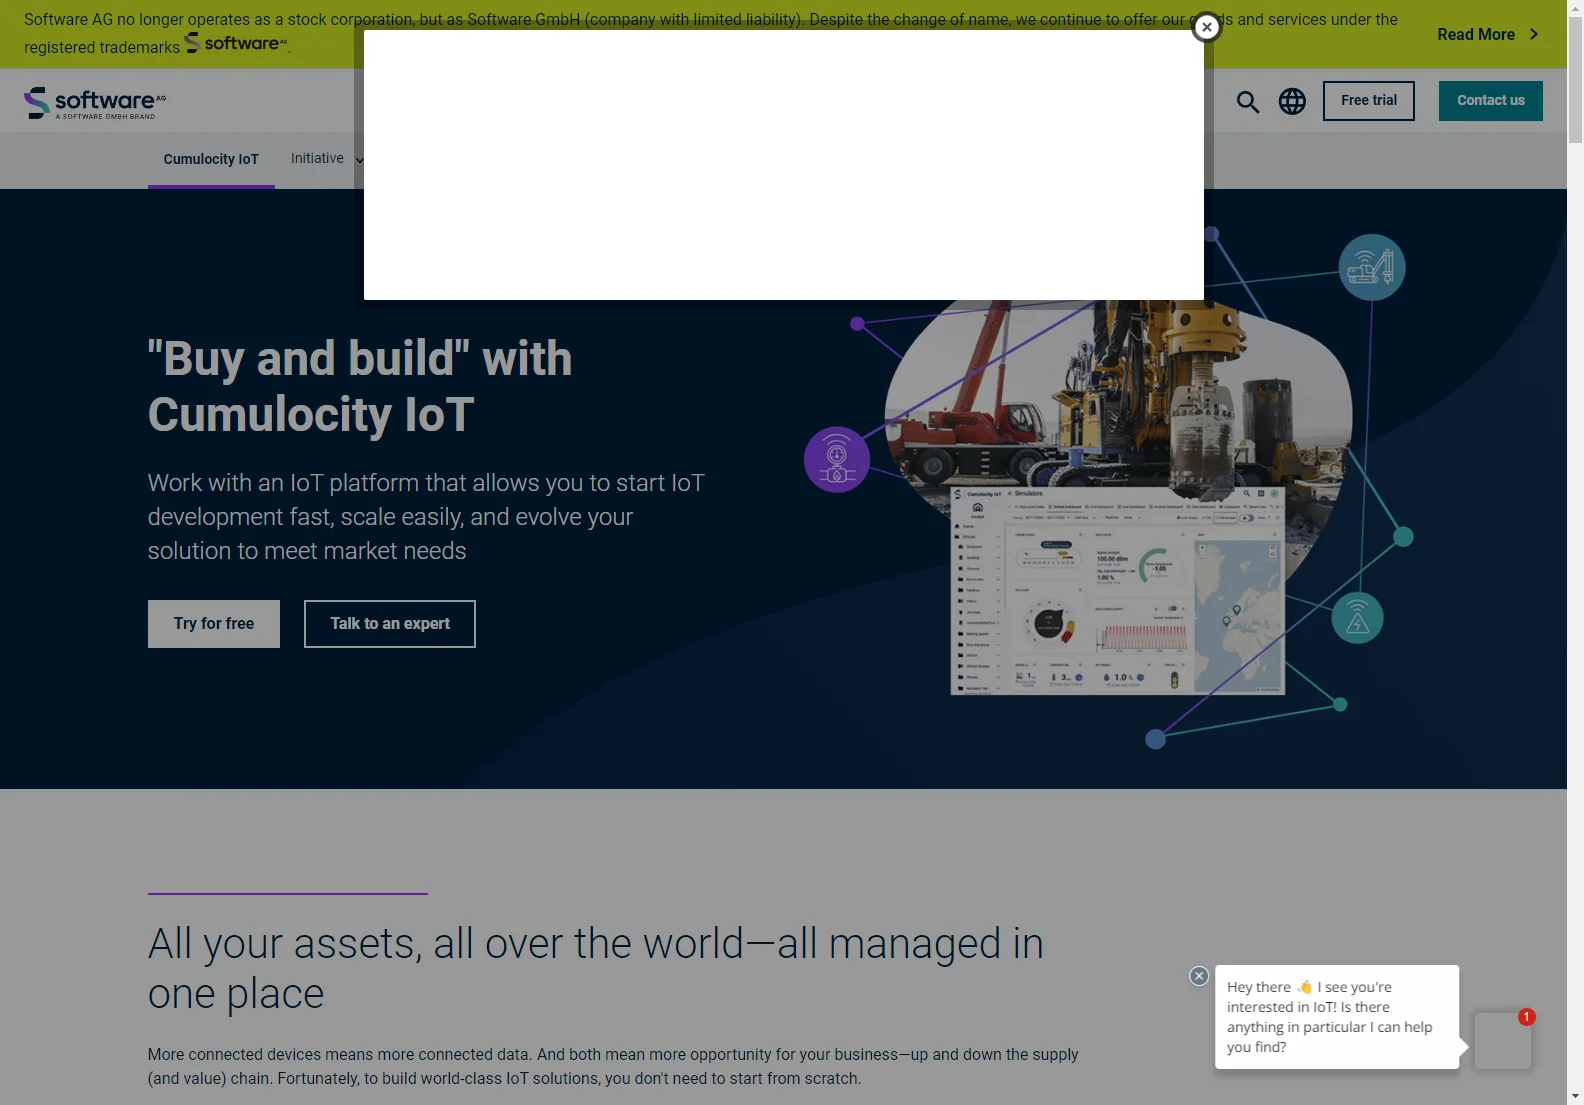Click the chat greeting message
The height and width of the screenshot is (1105, 1584).
click(1337, 1017)
